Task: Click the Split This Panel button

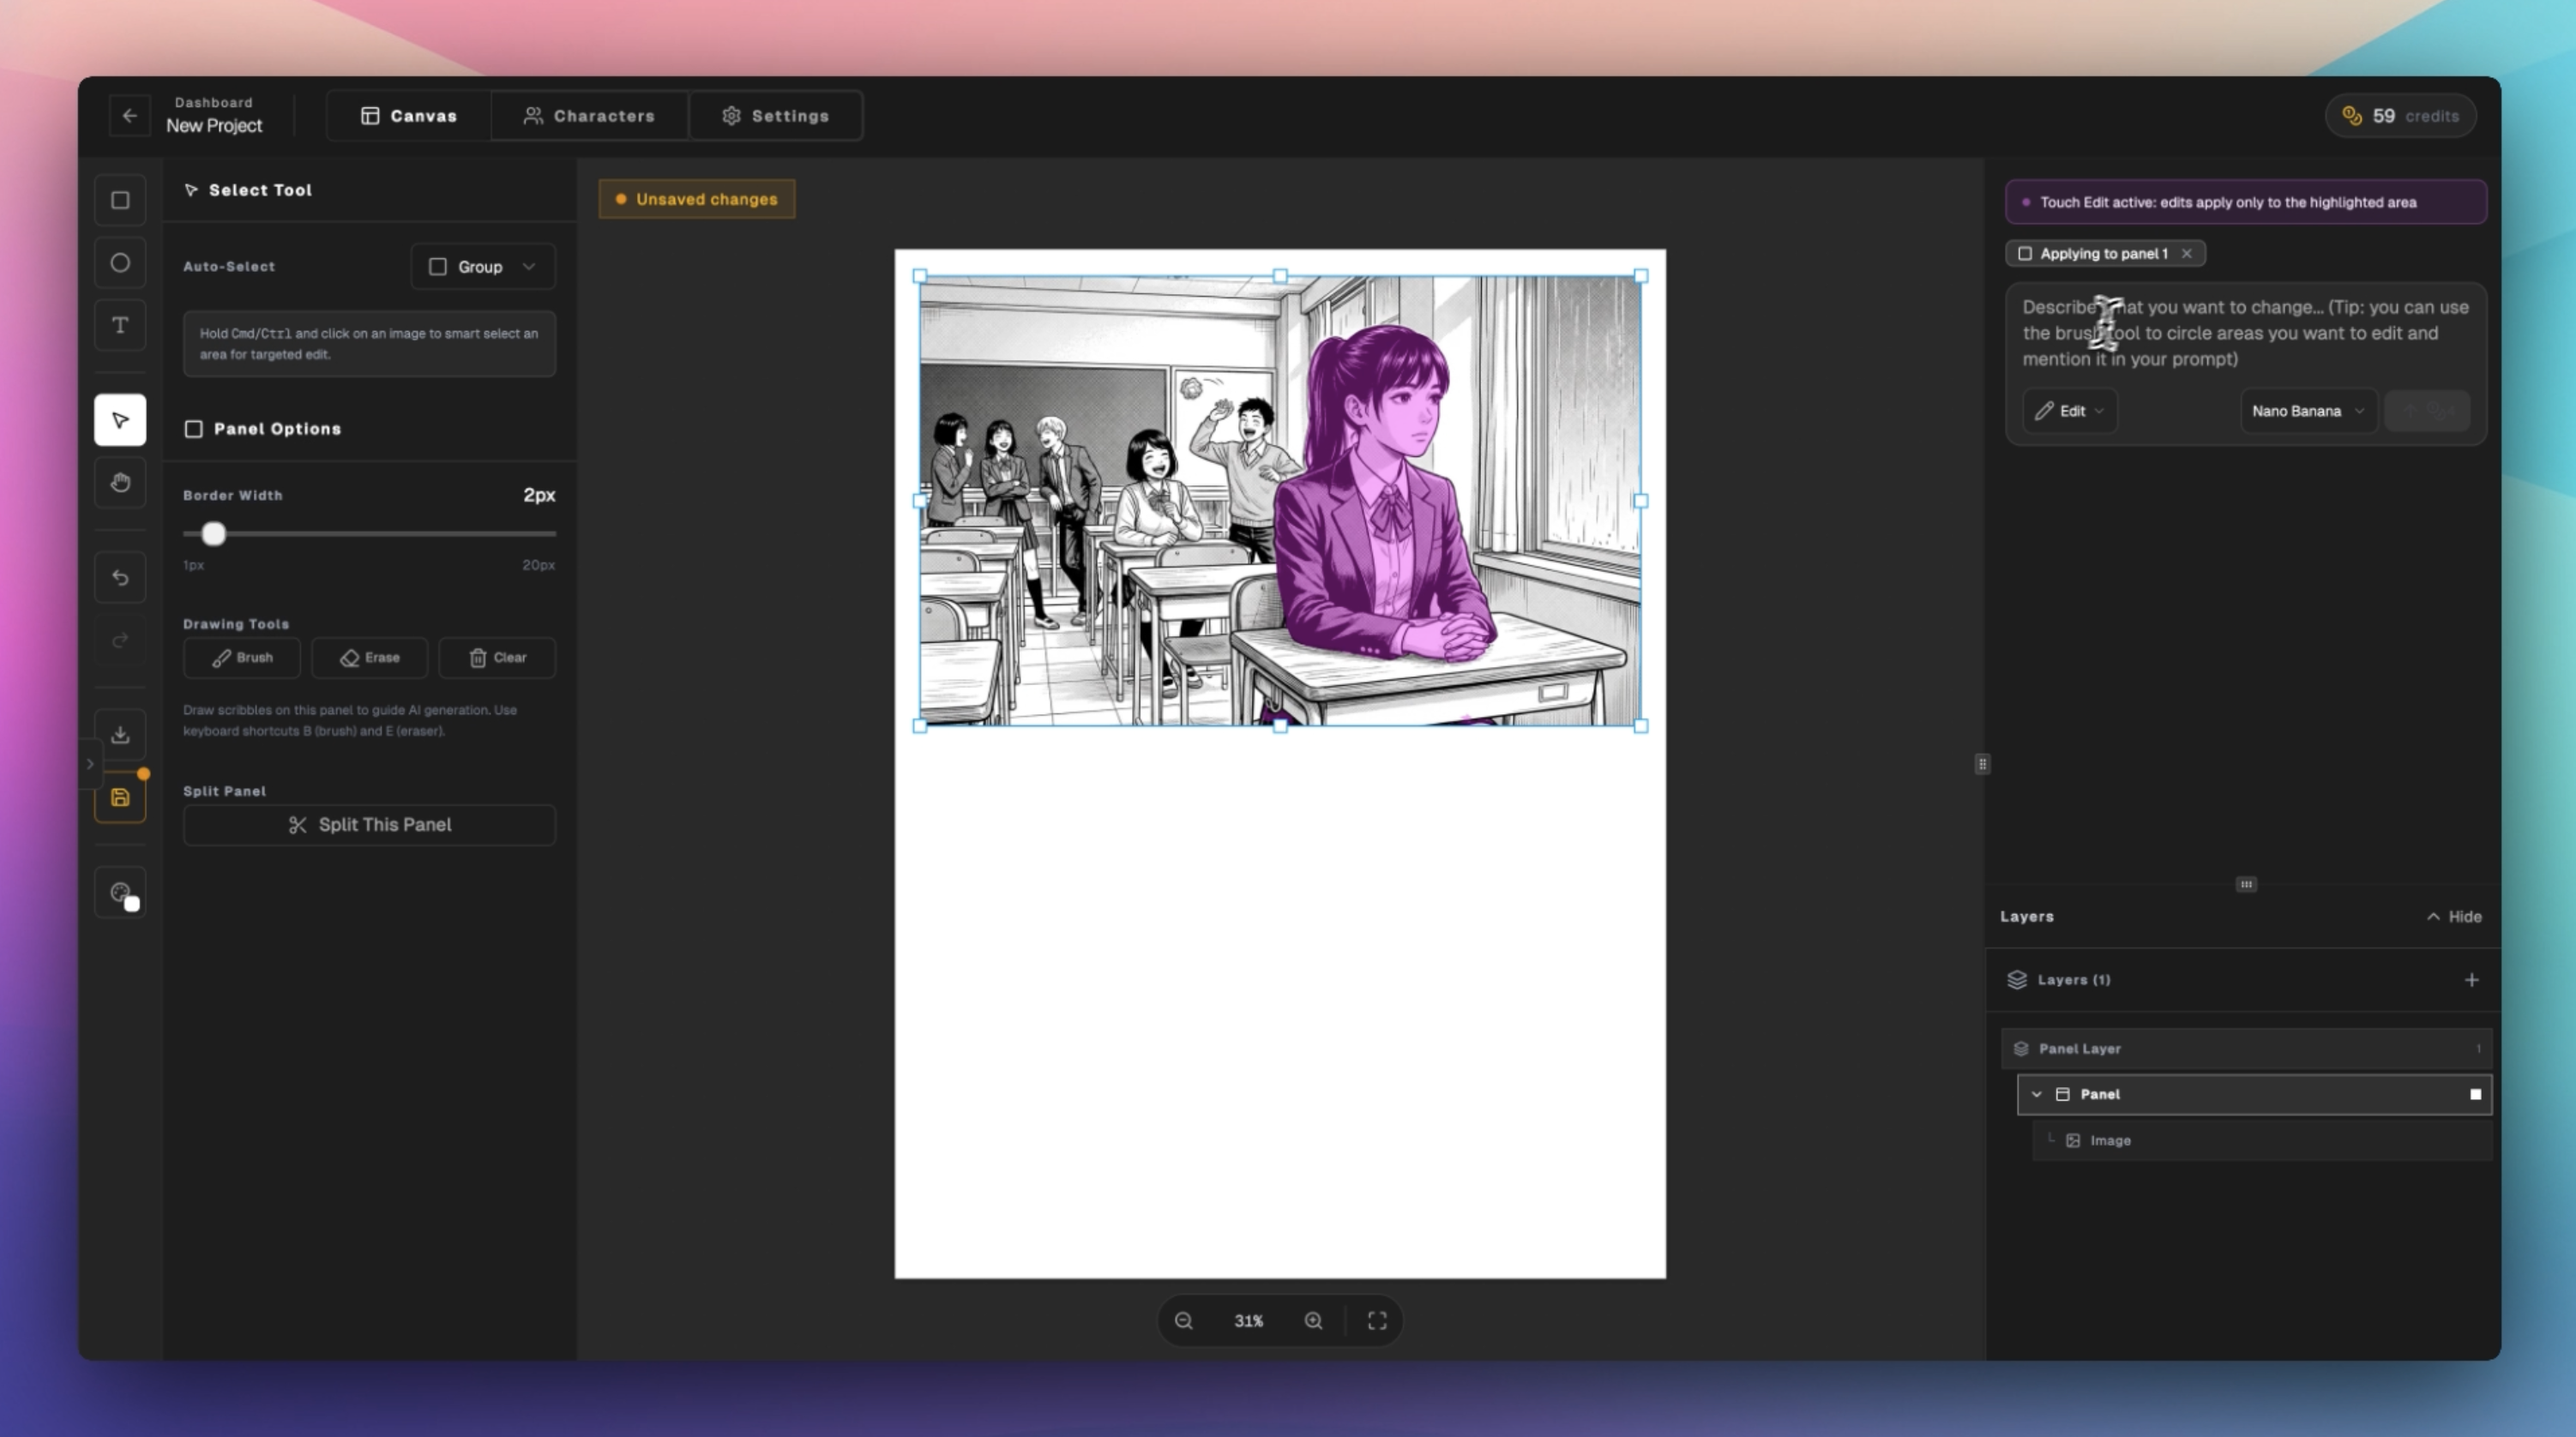Action: click(369, 825)
